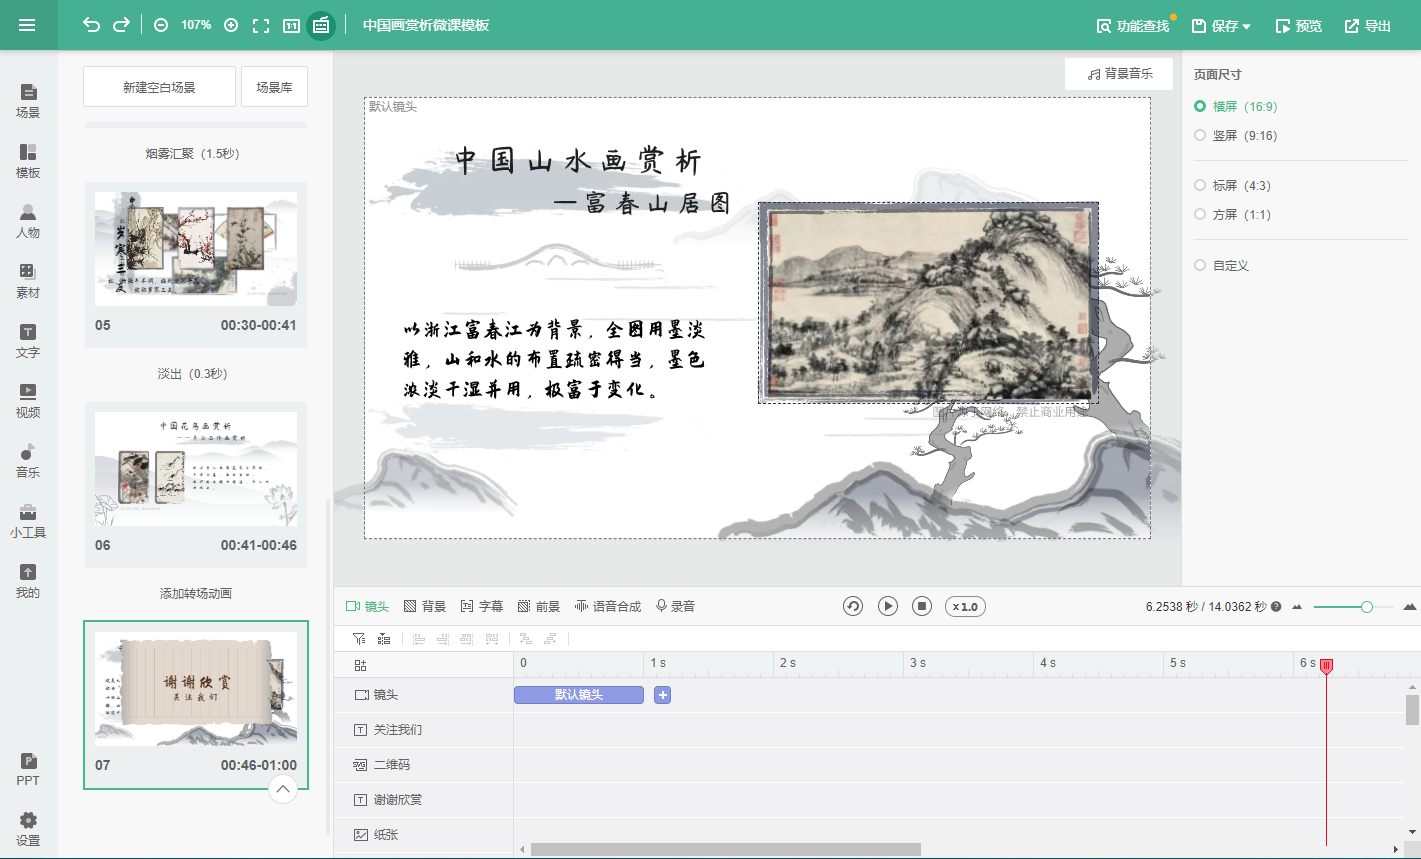The image size is (1421, 859).
Task: Open 语音合成 speech synthesis tab
Action: click(608, 606)
